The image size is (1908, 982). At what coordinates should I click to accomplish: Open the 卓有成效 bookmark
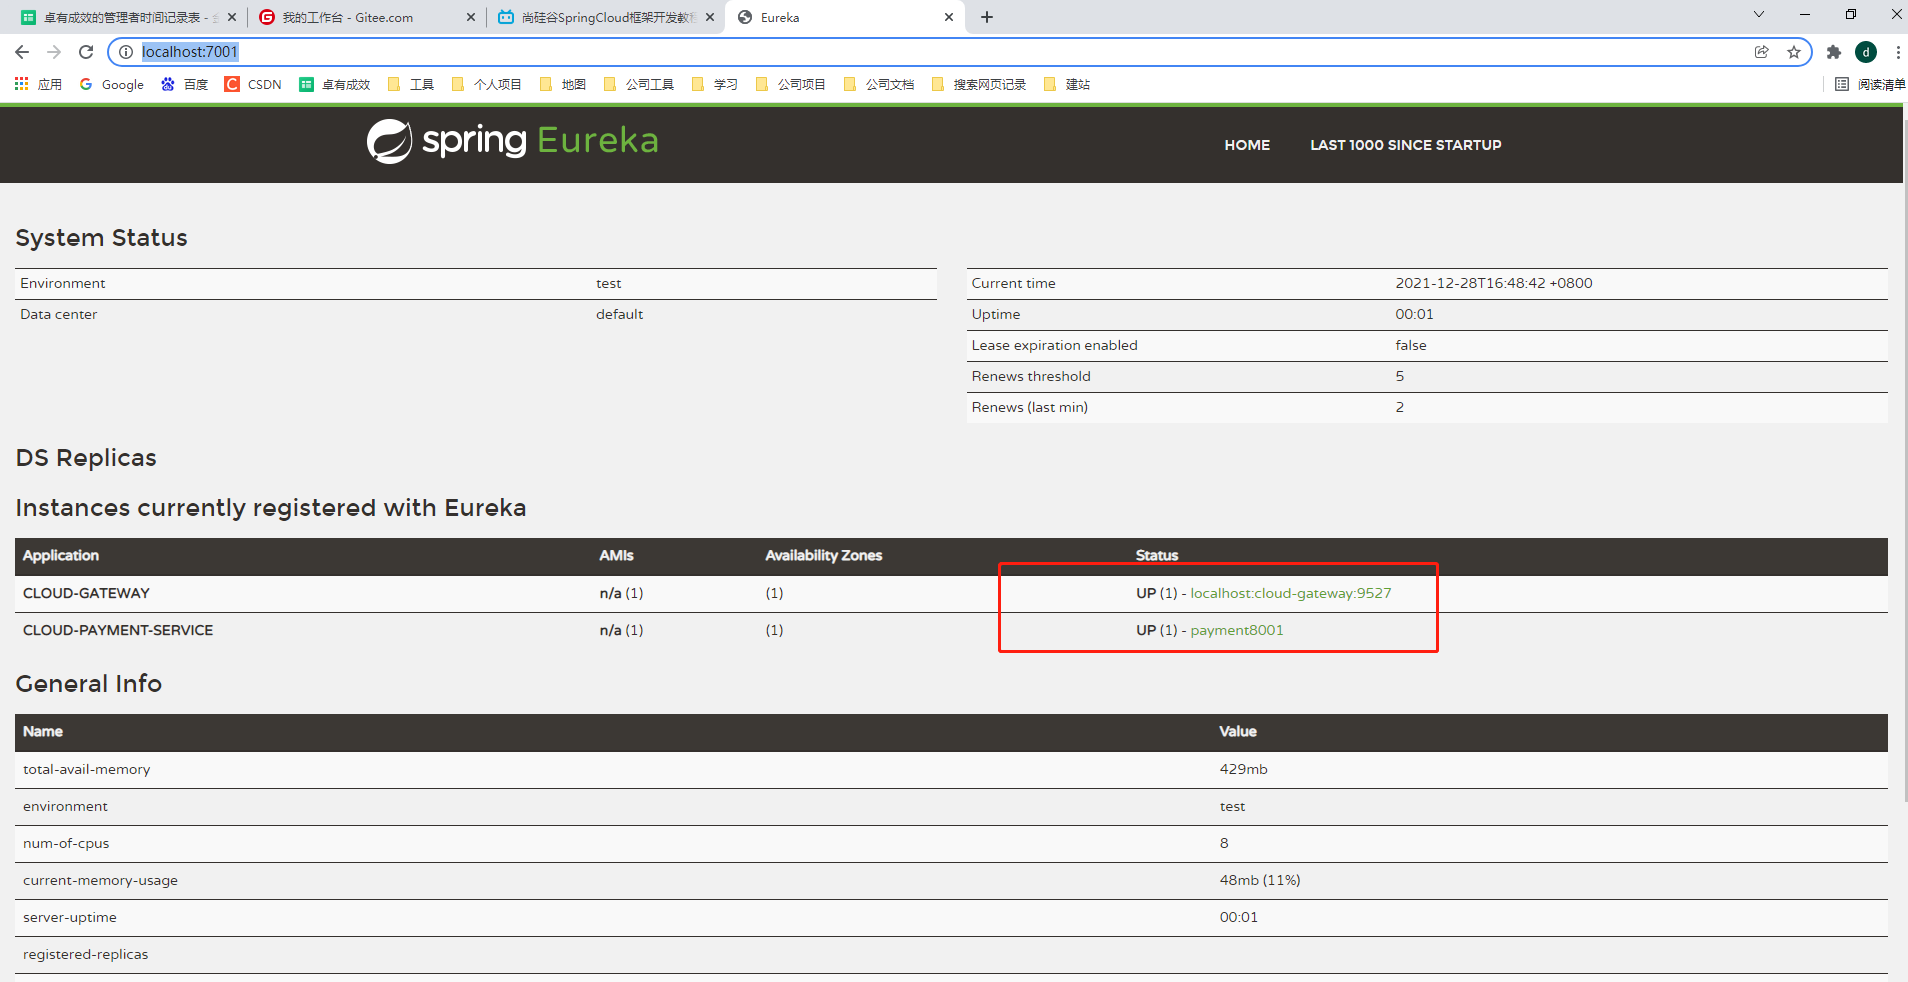(x=335, y=84)
